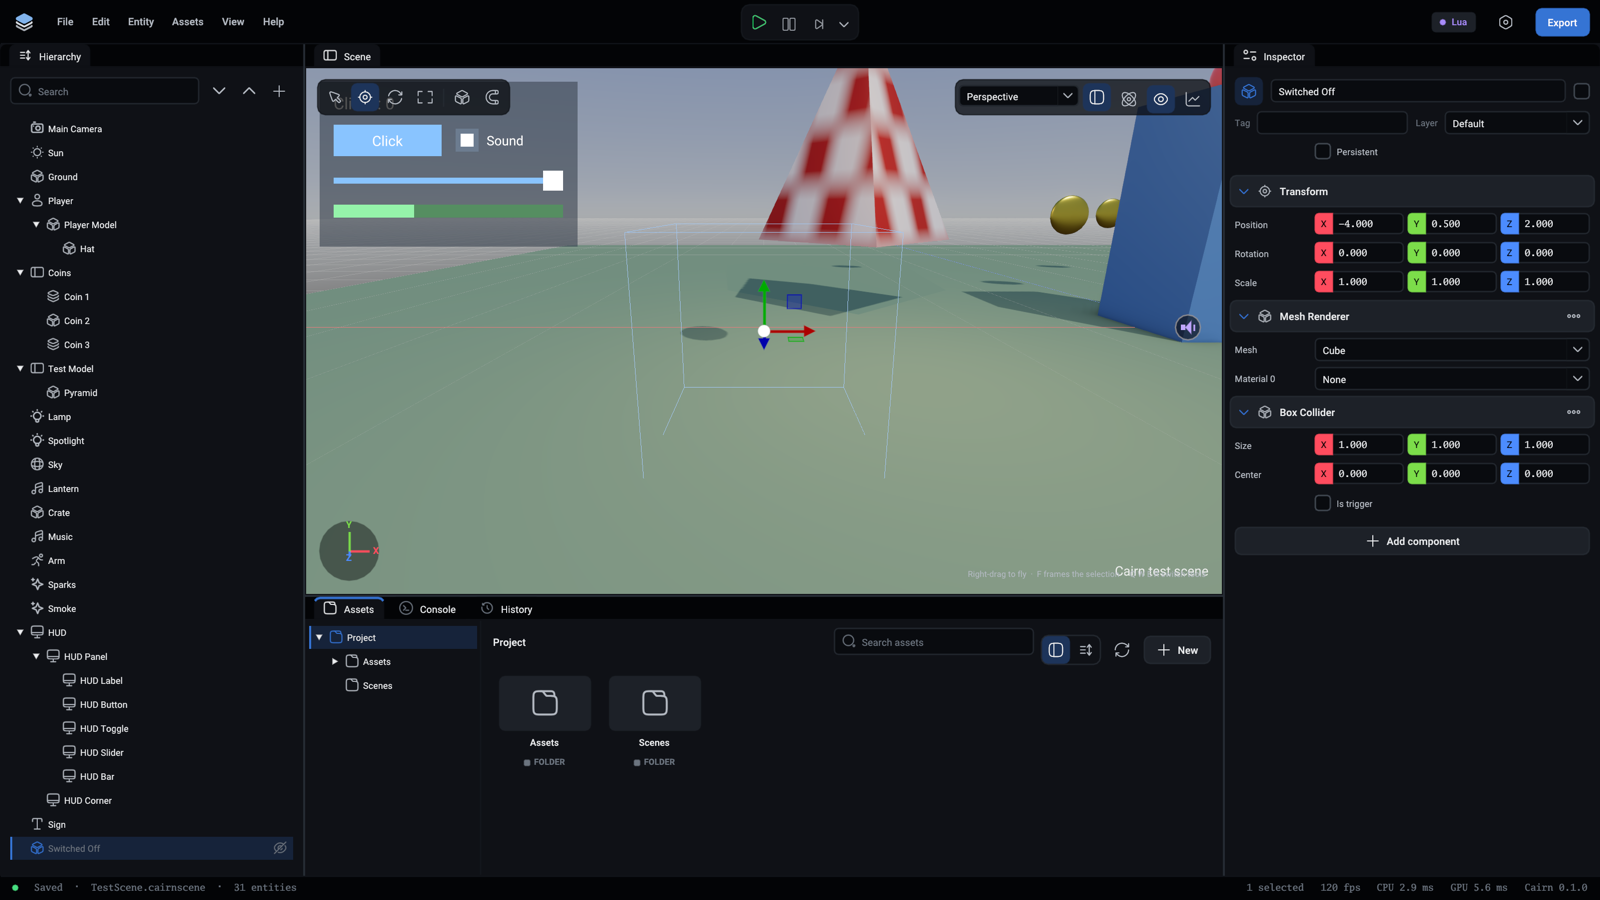
Task: Check the Is trigger checkbox
Action: tap(1322, 503)
